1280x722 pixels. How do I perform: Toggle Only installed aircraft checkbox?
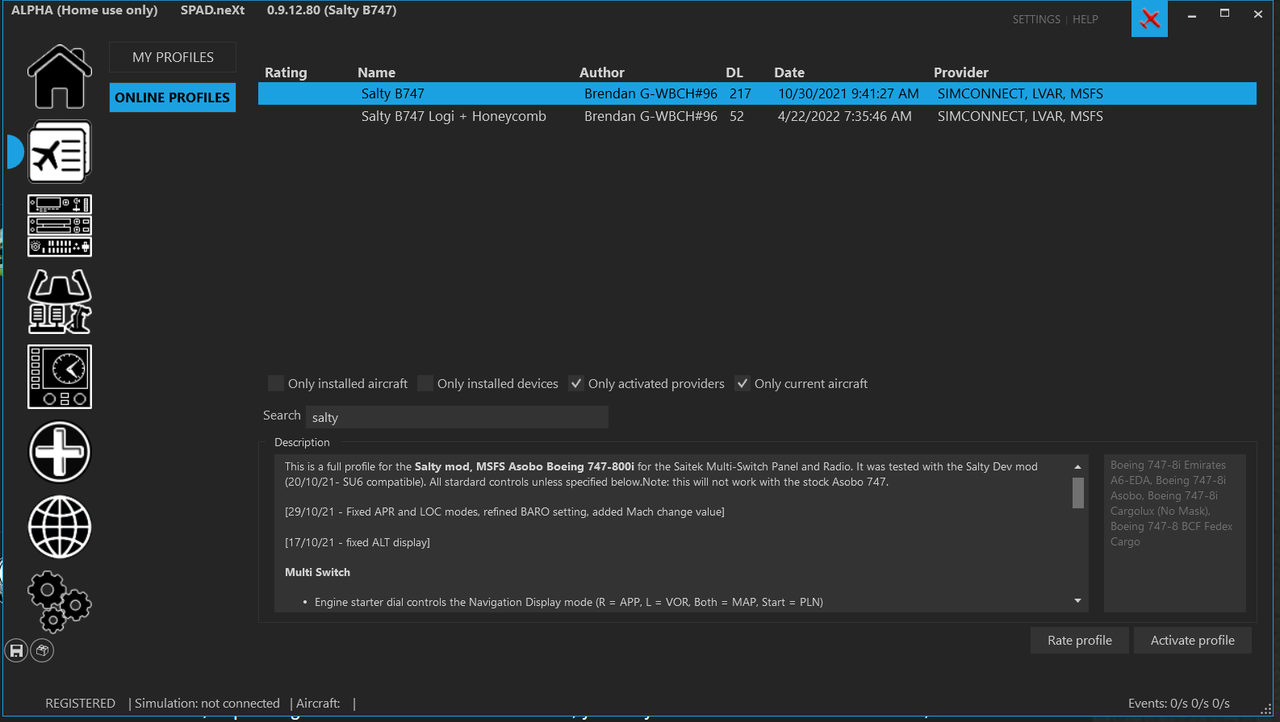pos(276,383)
